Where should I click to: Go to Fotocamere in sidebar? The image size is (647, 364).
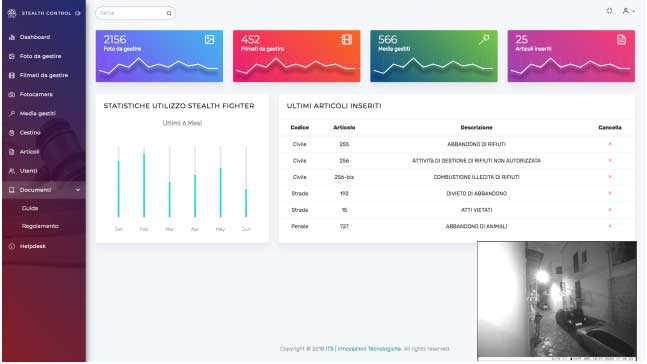(36, 95)
